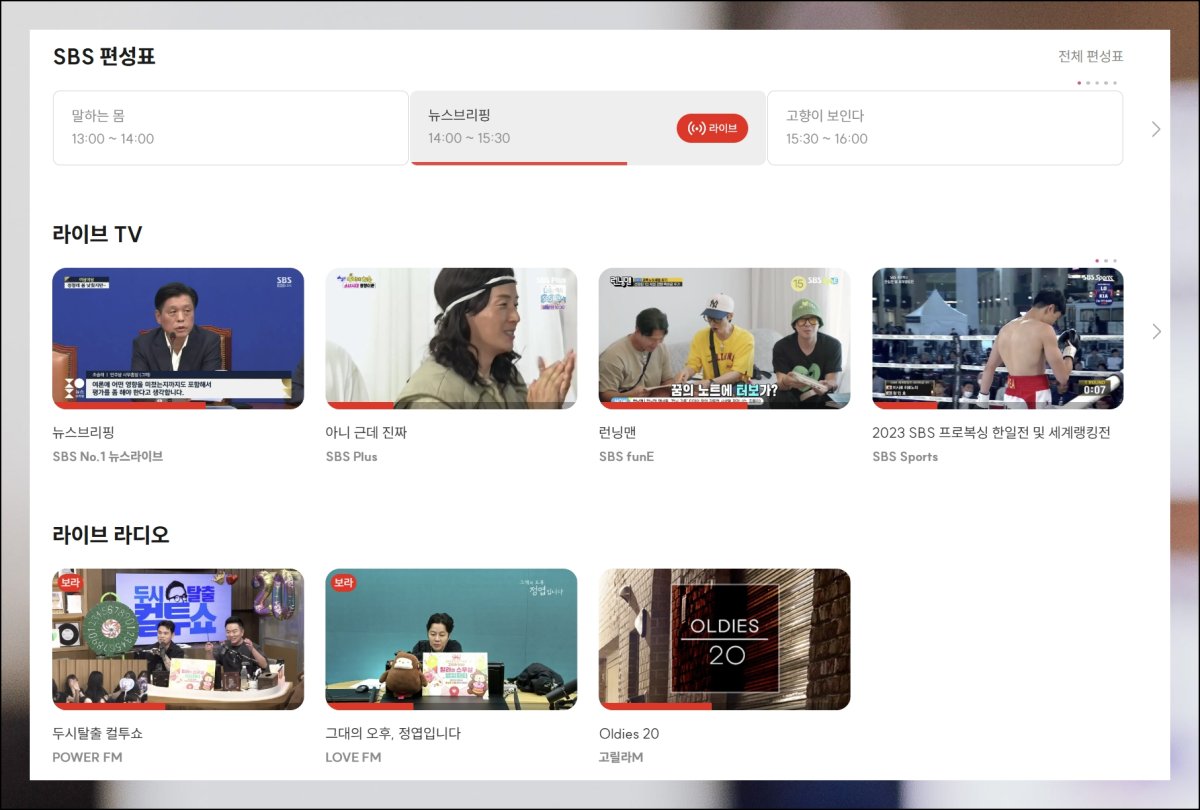Advance the 라이브 TV carousel with right chevron
Image resolution: width=1200 pixels, height=810 pixels.
point(1156,331)
